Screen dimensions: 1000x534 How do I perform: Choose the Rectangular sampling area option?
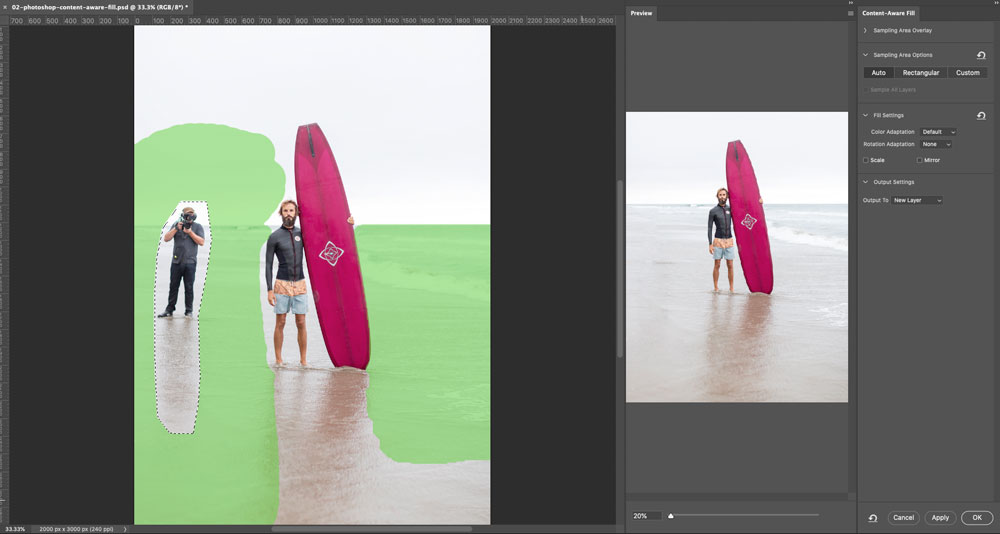tap(920, 73)
